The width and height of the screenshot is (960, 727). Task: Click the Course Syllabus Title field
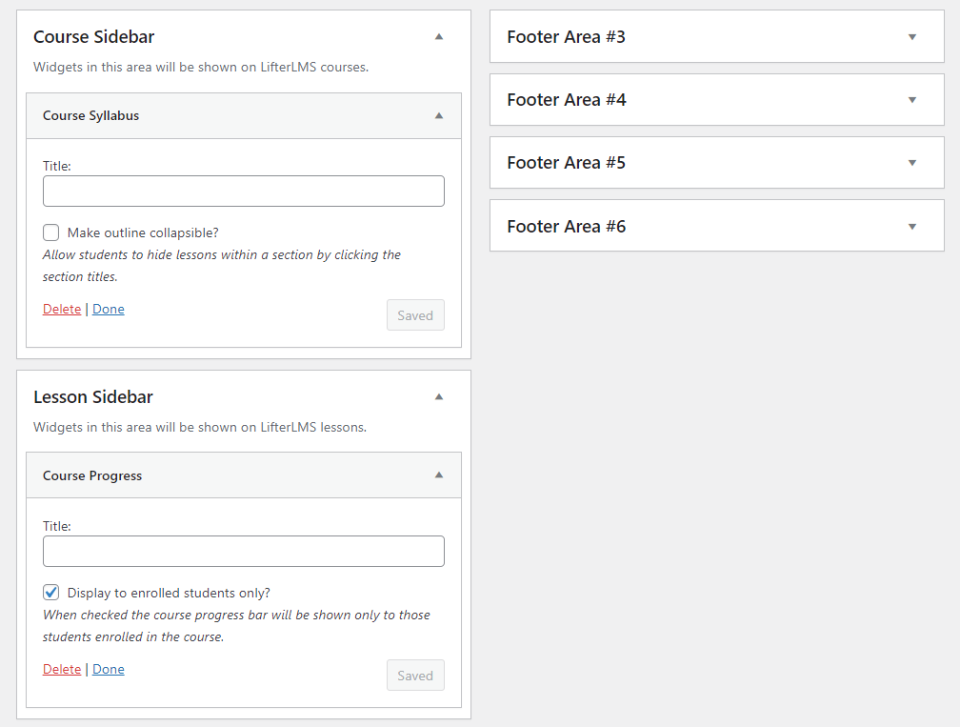pyautogui.click(x=243, y=191)
